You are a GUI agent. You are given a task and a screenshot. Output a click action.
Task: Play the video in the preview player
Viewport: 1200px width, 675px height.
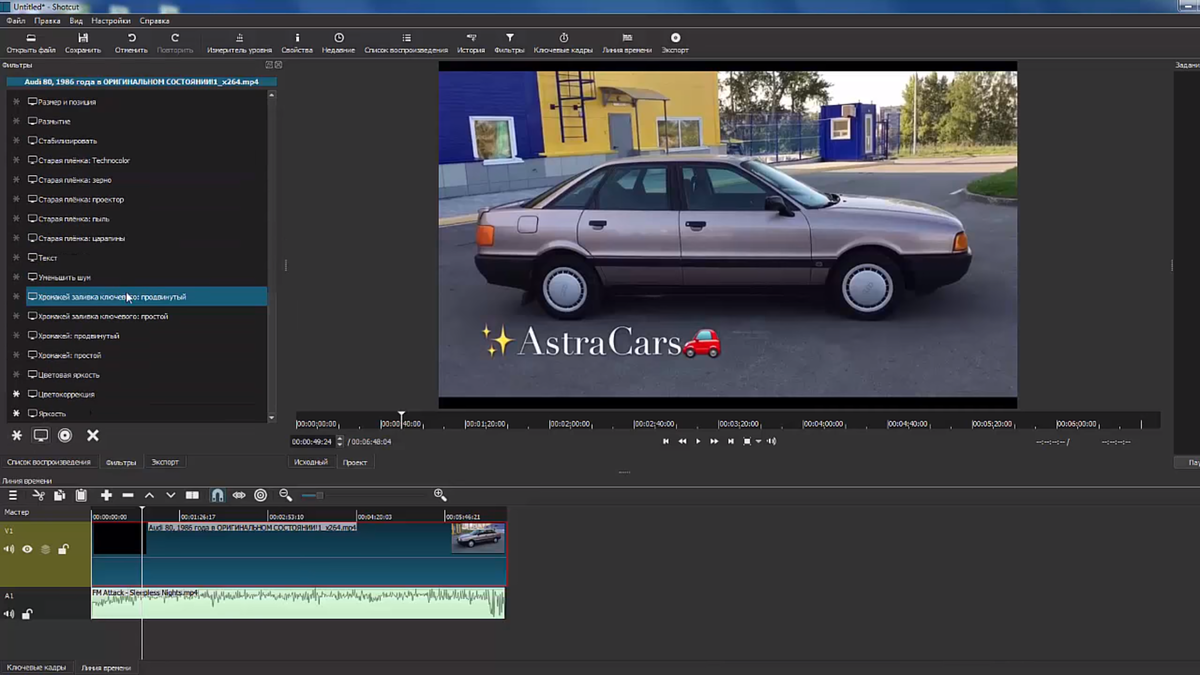698,441
